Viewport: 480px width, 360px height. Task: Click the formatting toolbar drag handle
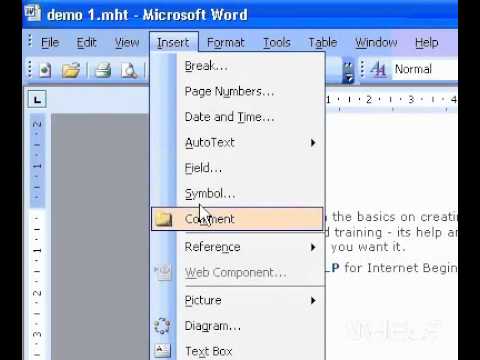click(362, 69)
